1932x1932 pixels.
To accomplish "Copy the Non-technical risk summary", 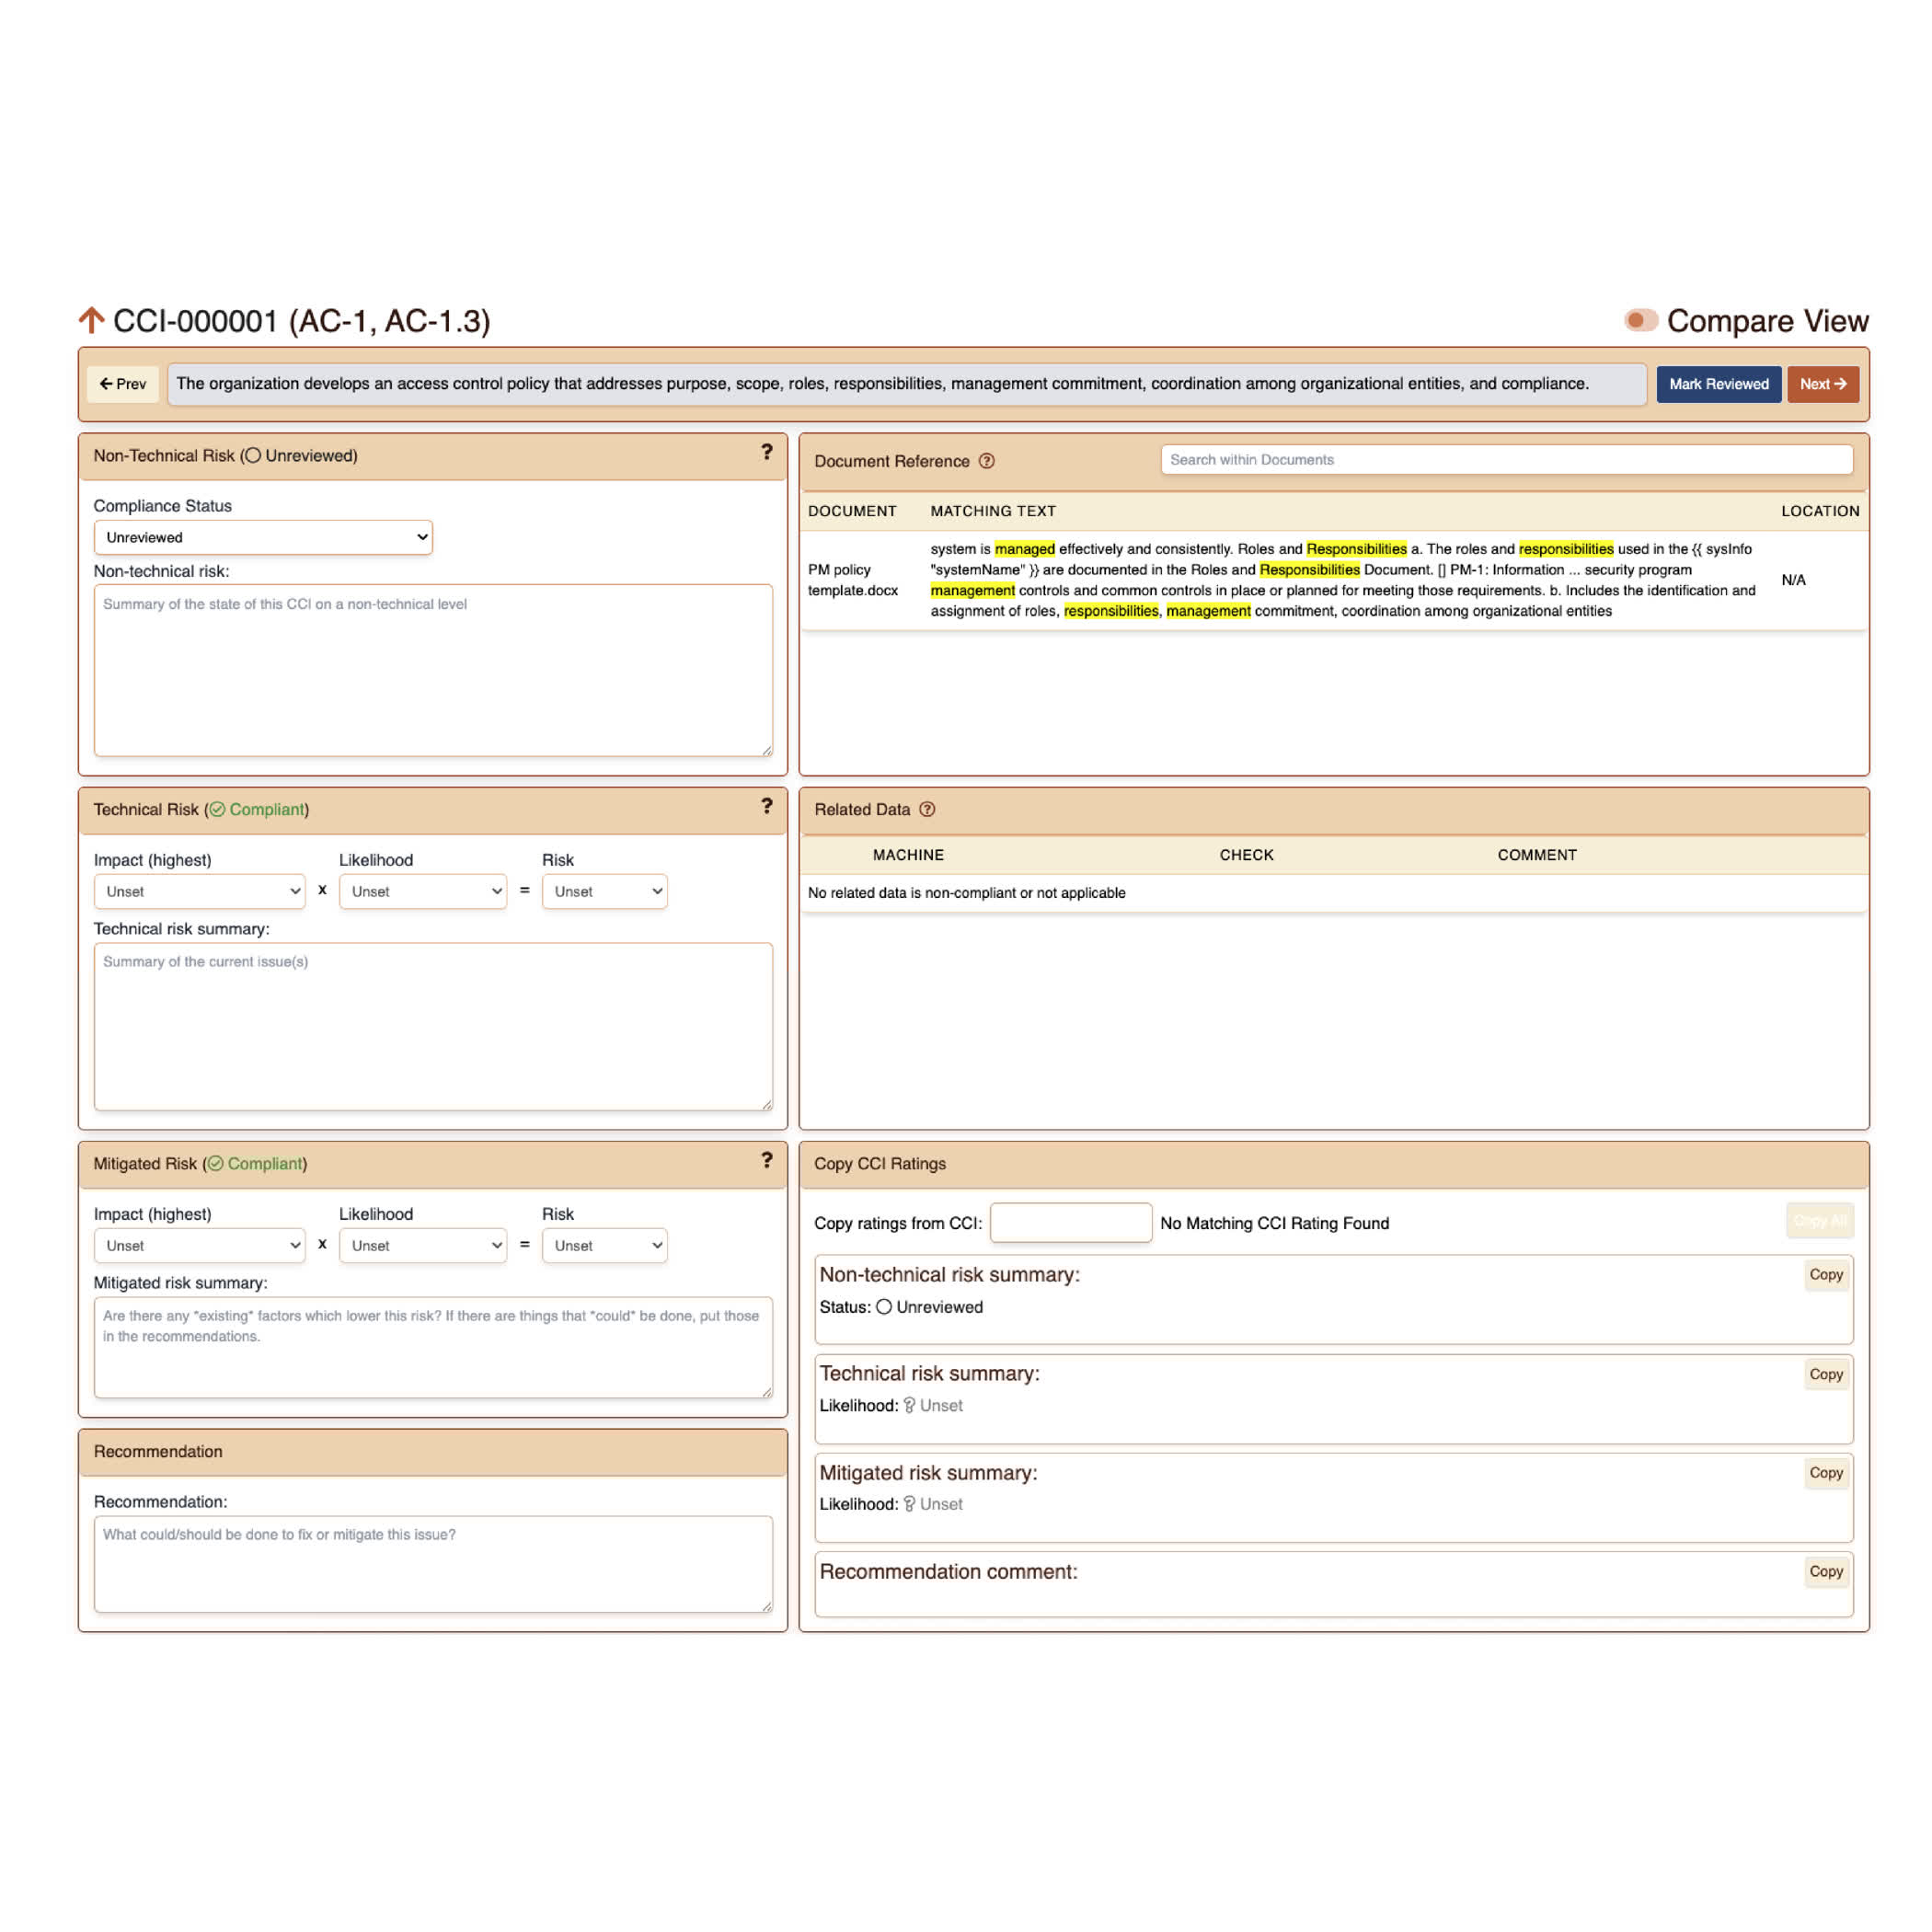I will tap(1824, 1274).
